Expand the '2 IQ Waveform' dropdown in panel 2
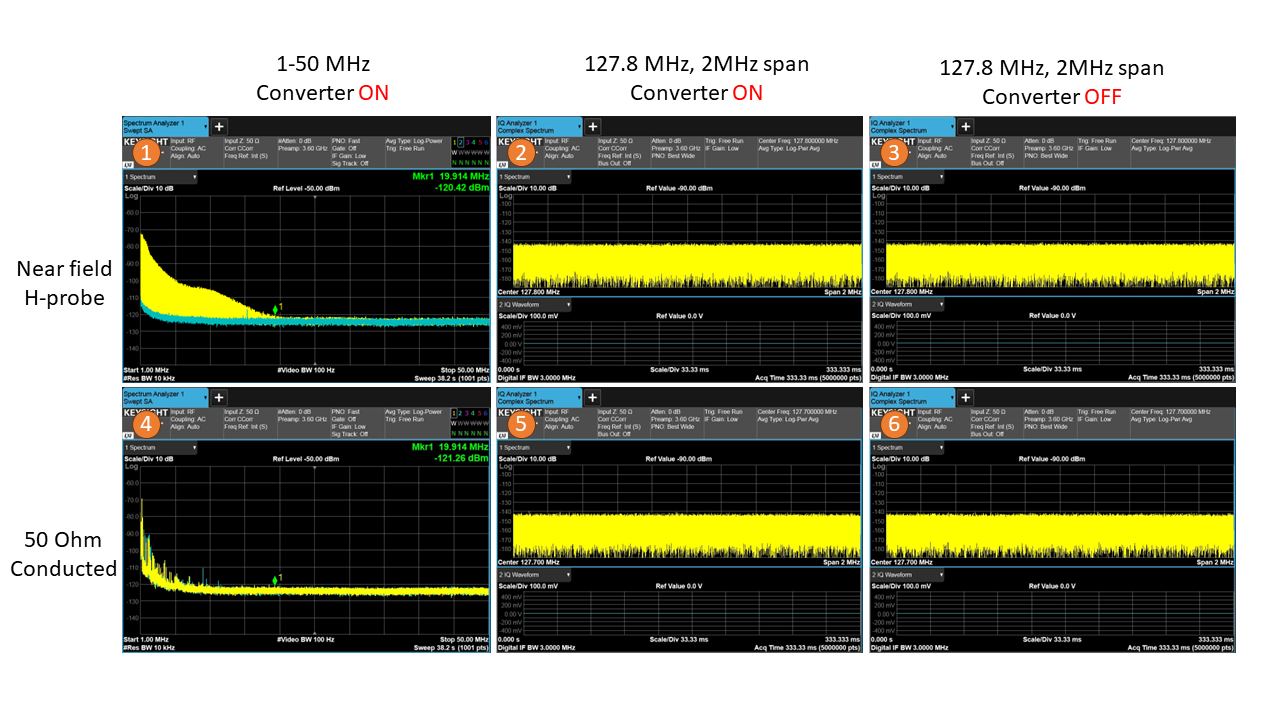Screen dimensions: 1280x720 534,304
